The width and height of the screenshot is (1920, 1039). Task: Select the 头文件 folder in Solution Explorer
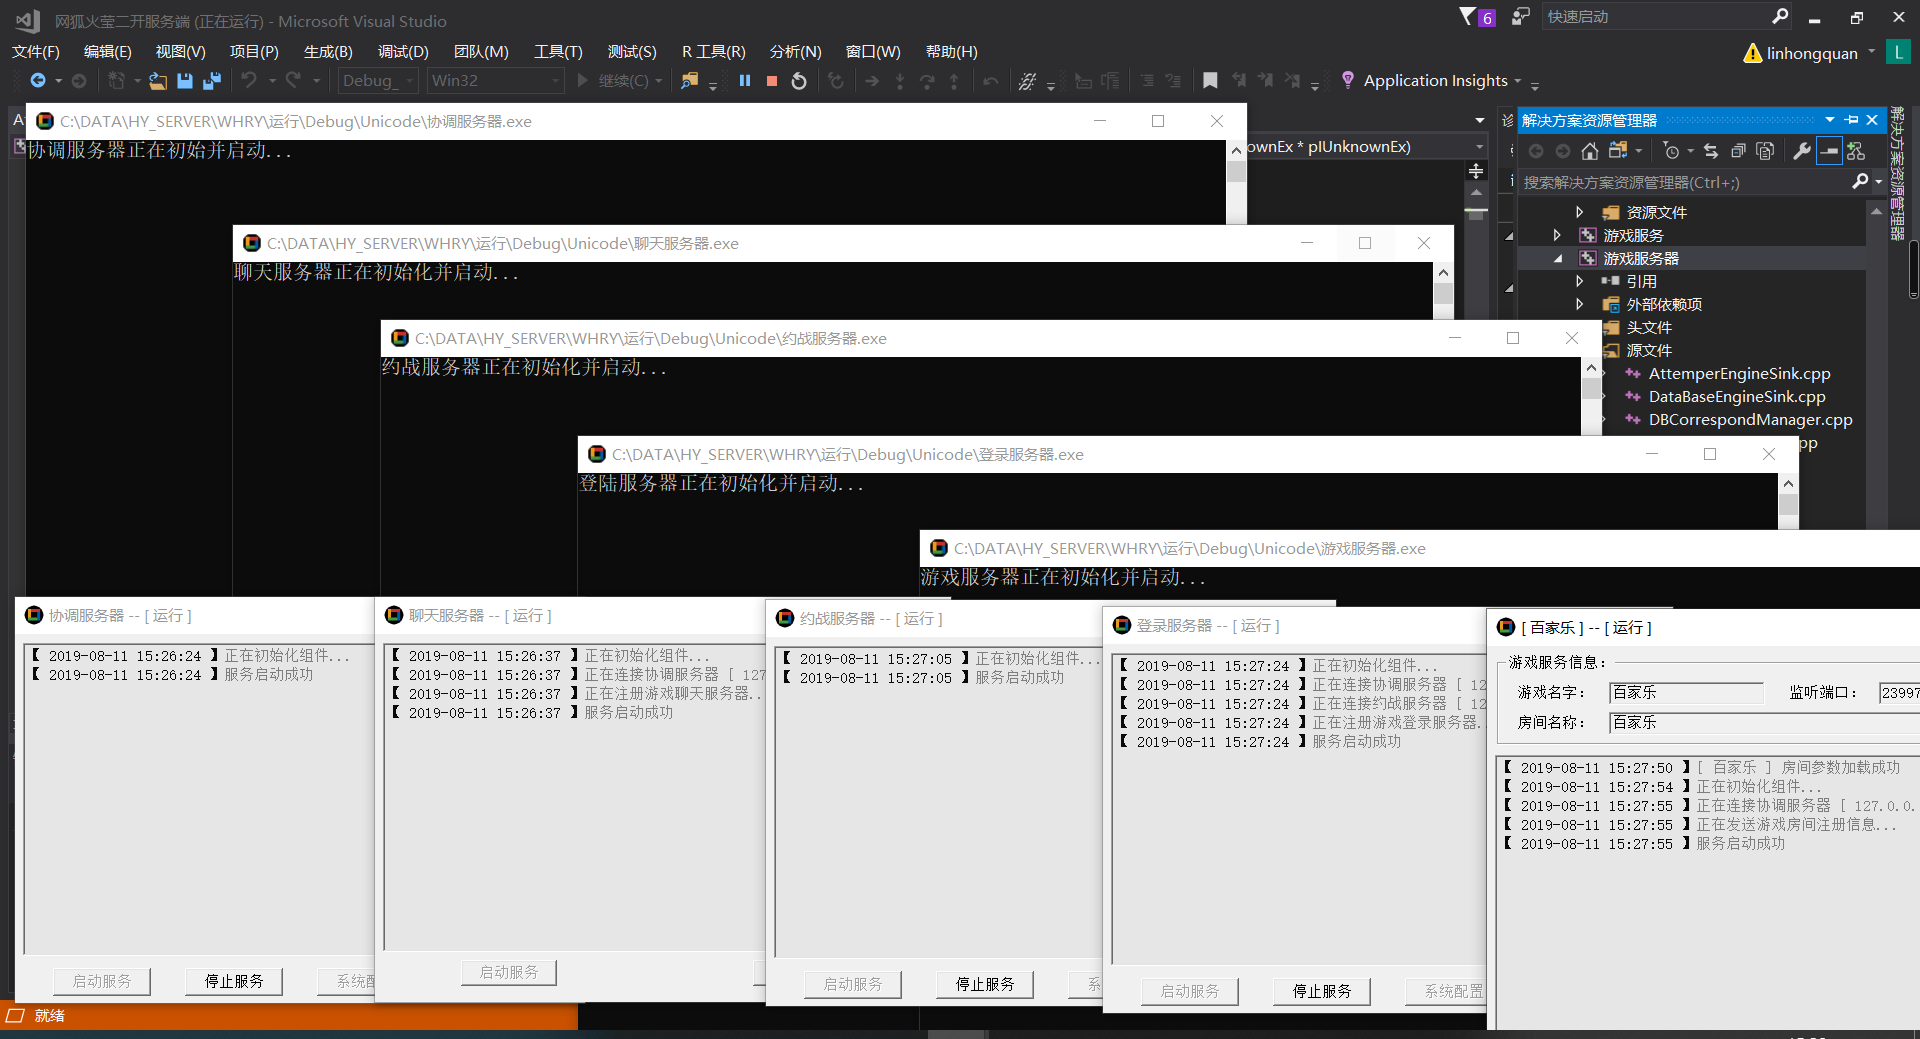(x=1648, y=328)
